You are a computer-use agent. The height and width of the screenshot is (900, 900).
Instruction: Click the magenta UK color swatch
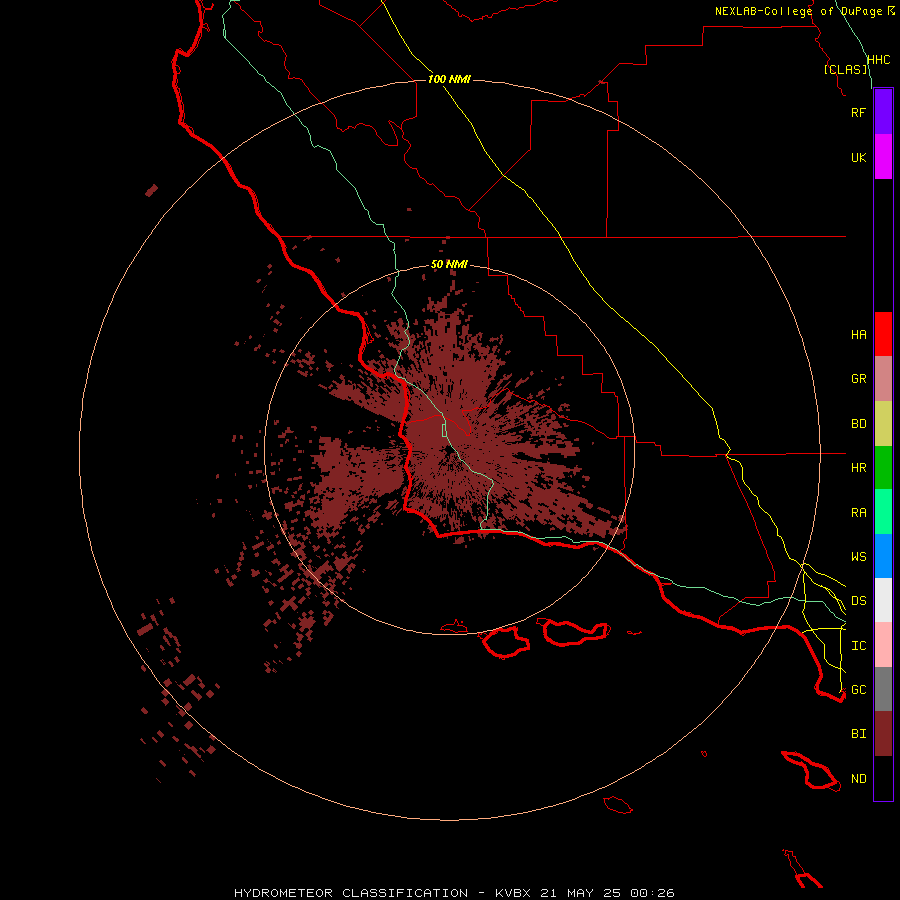click(x=883, y=157)
